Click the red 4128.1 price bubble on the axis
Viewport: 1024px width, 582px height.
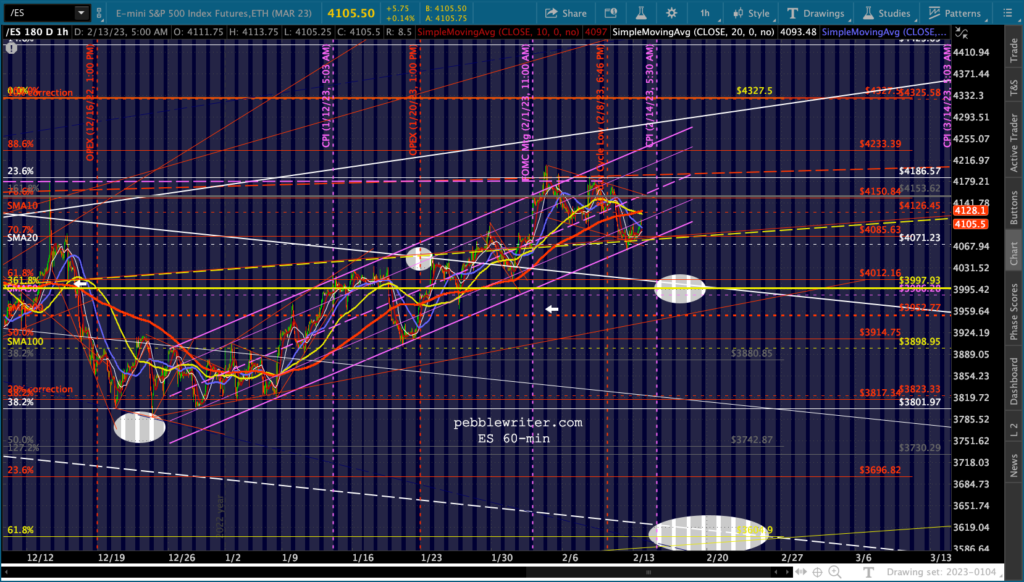coord(970,210)
